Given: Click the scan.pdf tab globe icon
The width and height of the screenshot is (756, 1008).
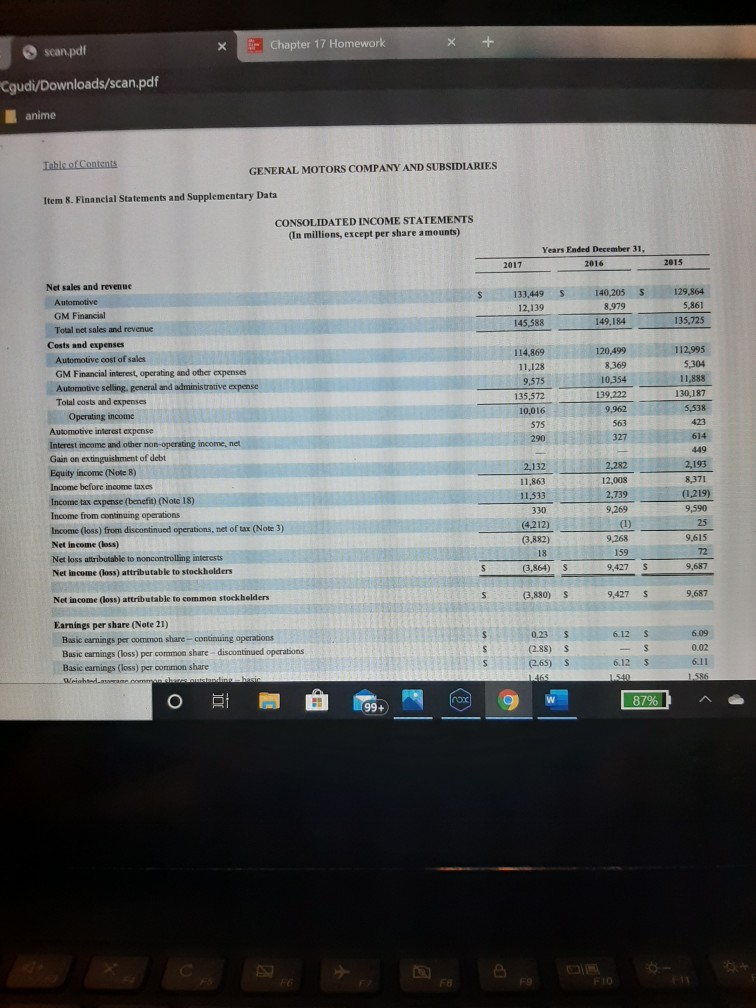Looking at the screenshot, I should tap(30, 53).
